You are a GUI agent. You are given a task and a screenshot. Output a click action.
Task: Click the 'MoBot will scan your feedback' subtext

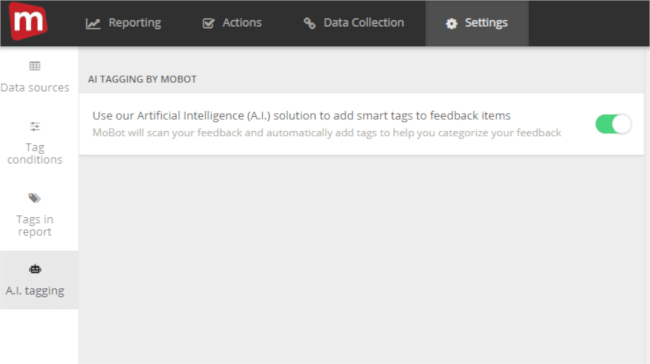pos(327,133)
